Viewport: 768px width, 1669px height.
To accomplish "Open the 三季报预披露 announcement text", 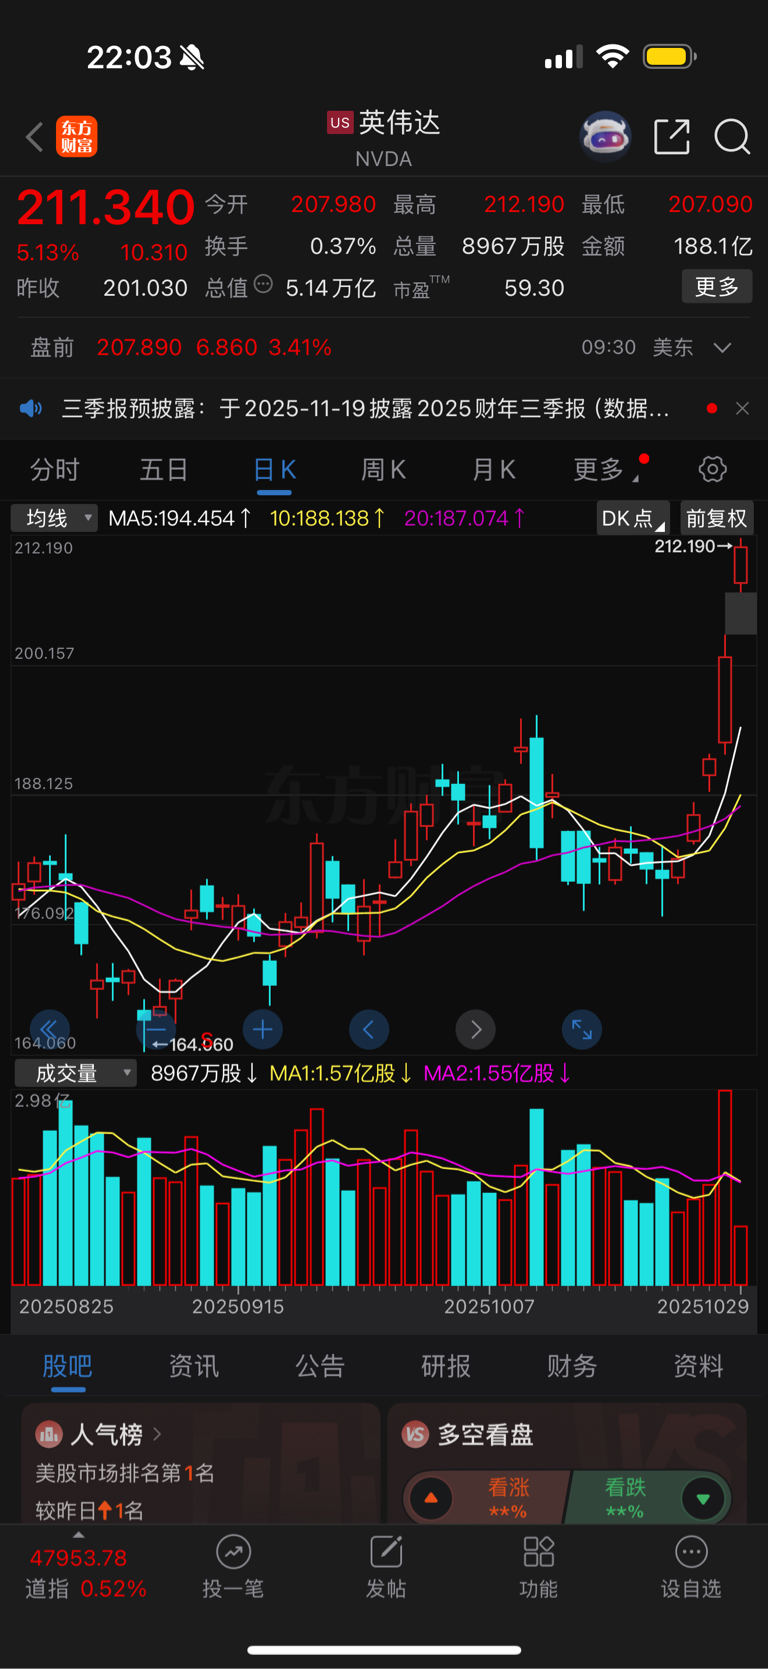I will tap(366, 408).
